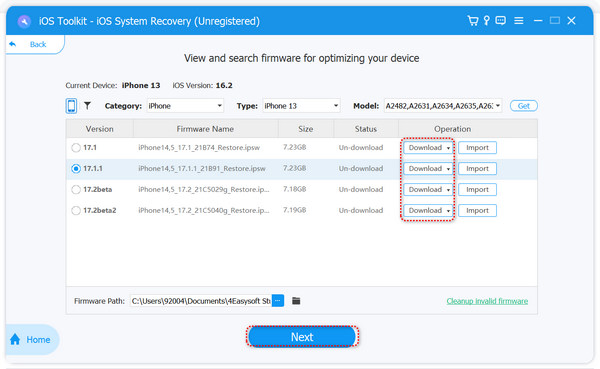
Task: Click Import for firmware 17.1.1
Action: tap(477, 169)
